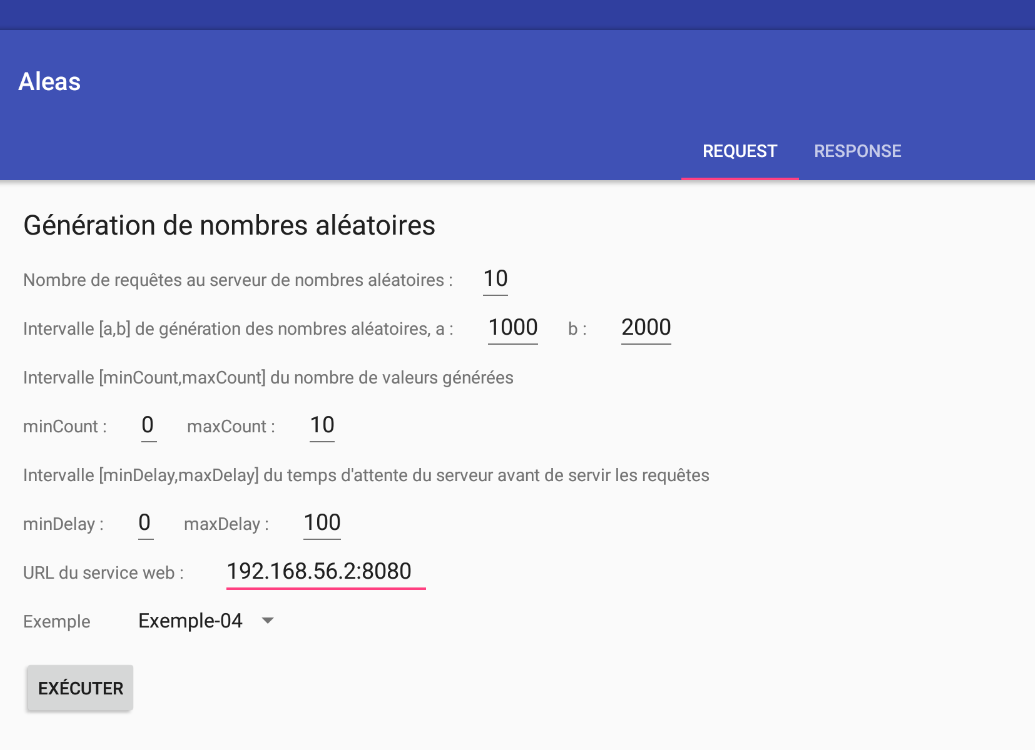This screenshot has width=1035, height=750.
Task: Focus the maxDelay input field showing 100
Action: pyautogui.click(x=322, y=522)
